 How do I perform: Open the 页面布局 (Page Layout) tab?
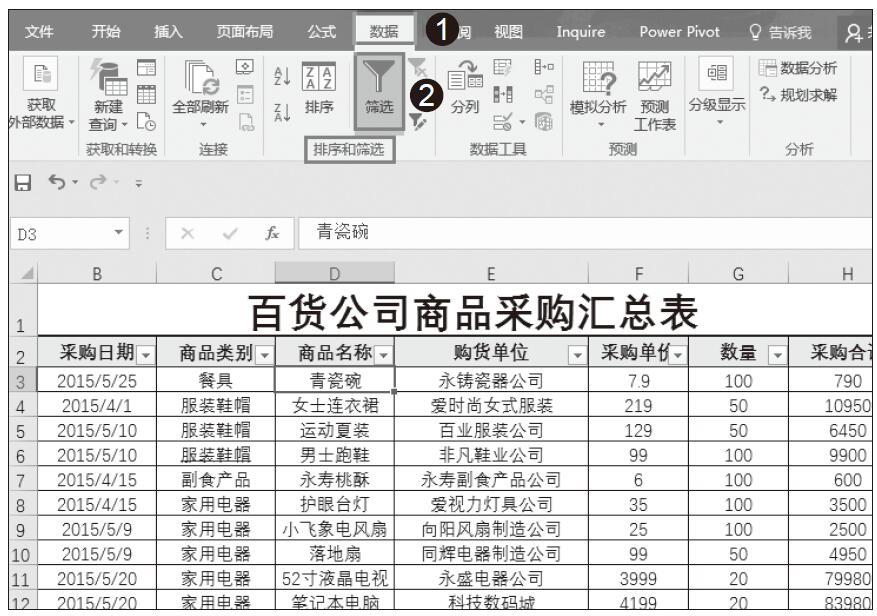click(x=244, y=31)
